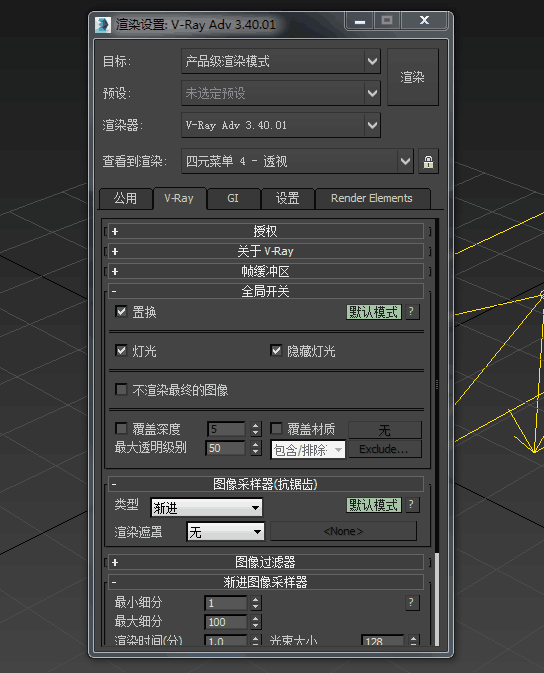
Task: Click the 光束大小 value field
Action: click(383, 640)
